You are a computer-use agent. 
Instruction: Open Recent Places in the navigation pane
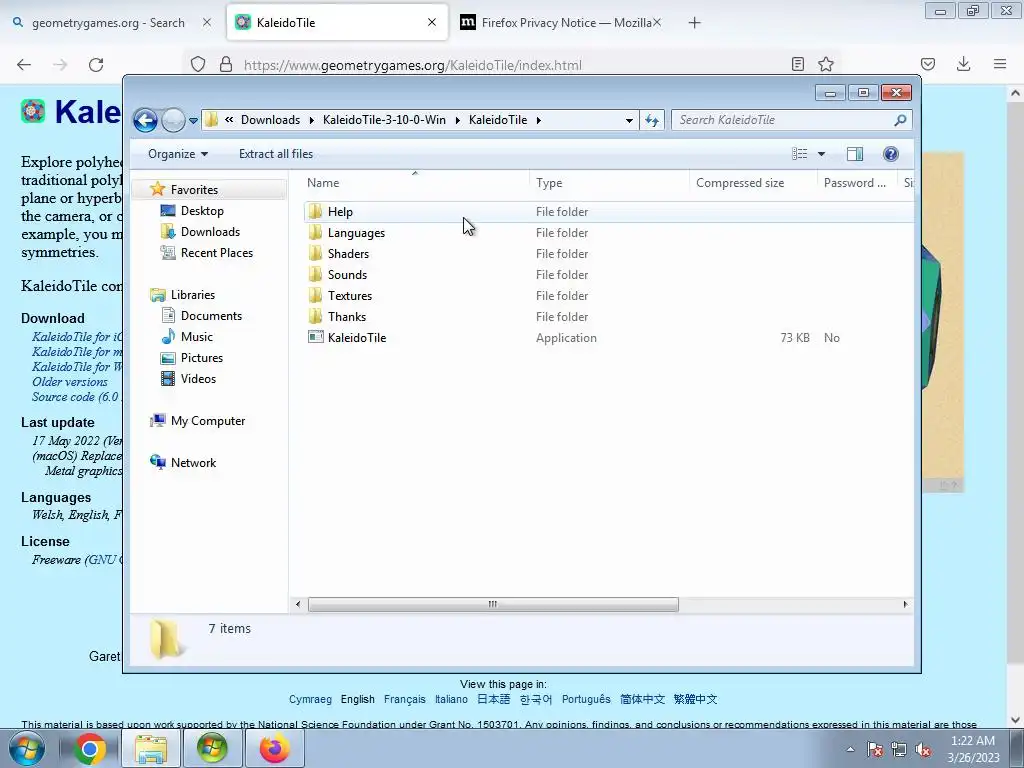pyautogui.click(x=216, y=253)
